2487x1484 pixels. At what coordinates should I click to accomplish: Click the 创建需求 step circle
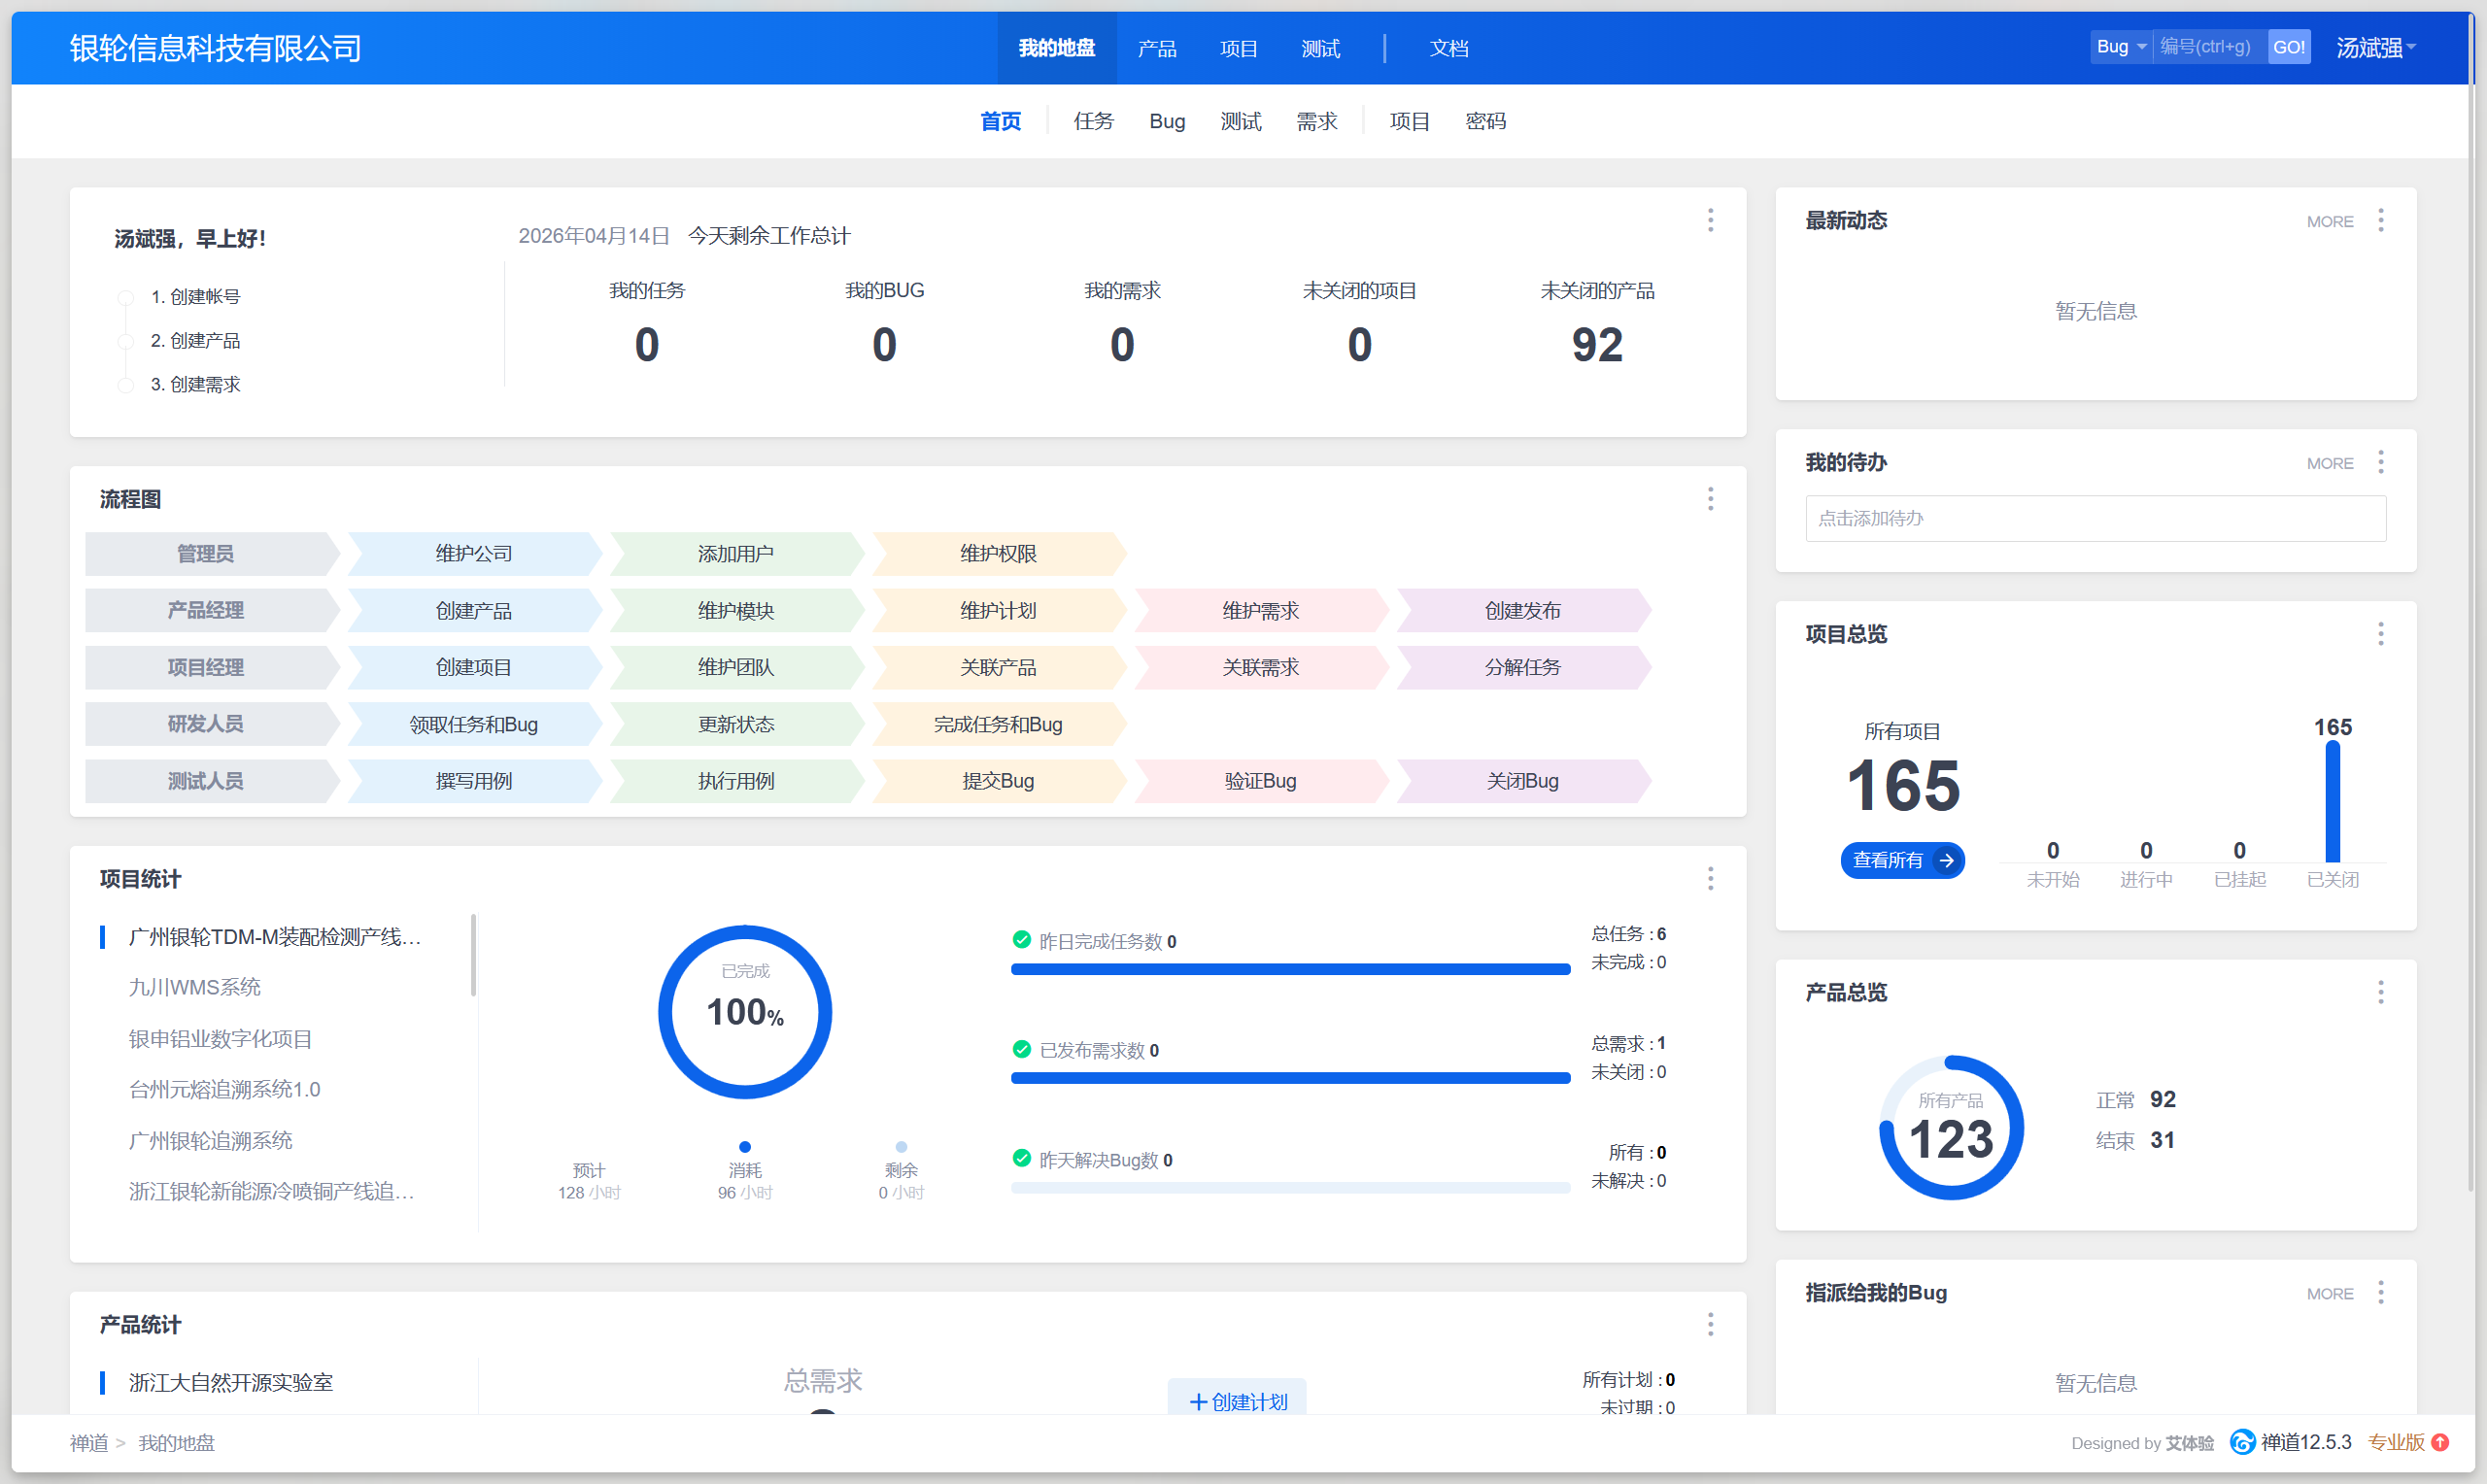[x=126, y=385]
